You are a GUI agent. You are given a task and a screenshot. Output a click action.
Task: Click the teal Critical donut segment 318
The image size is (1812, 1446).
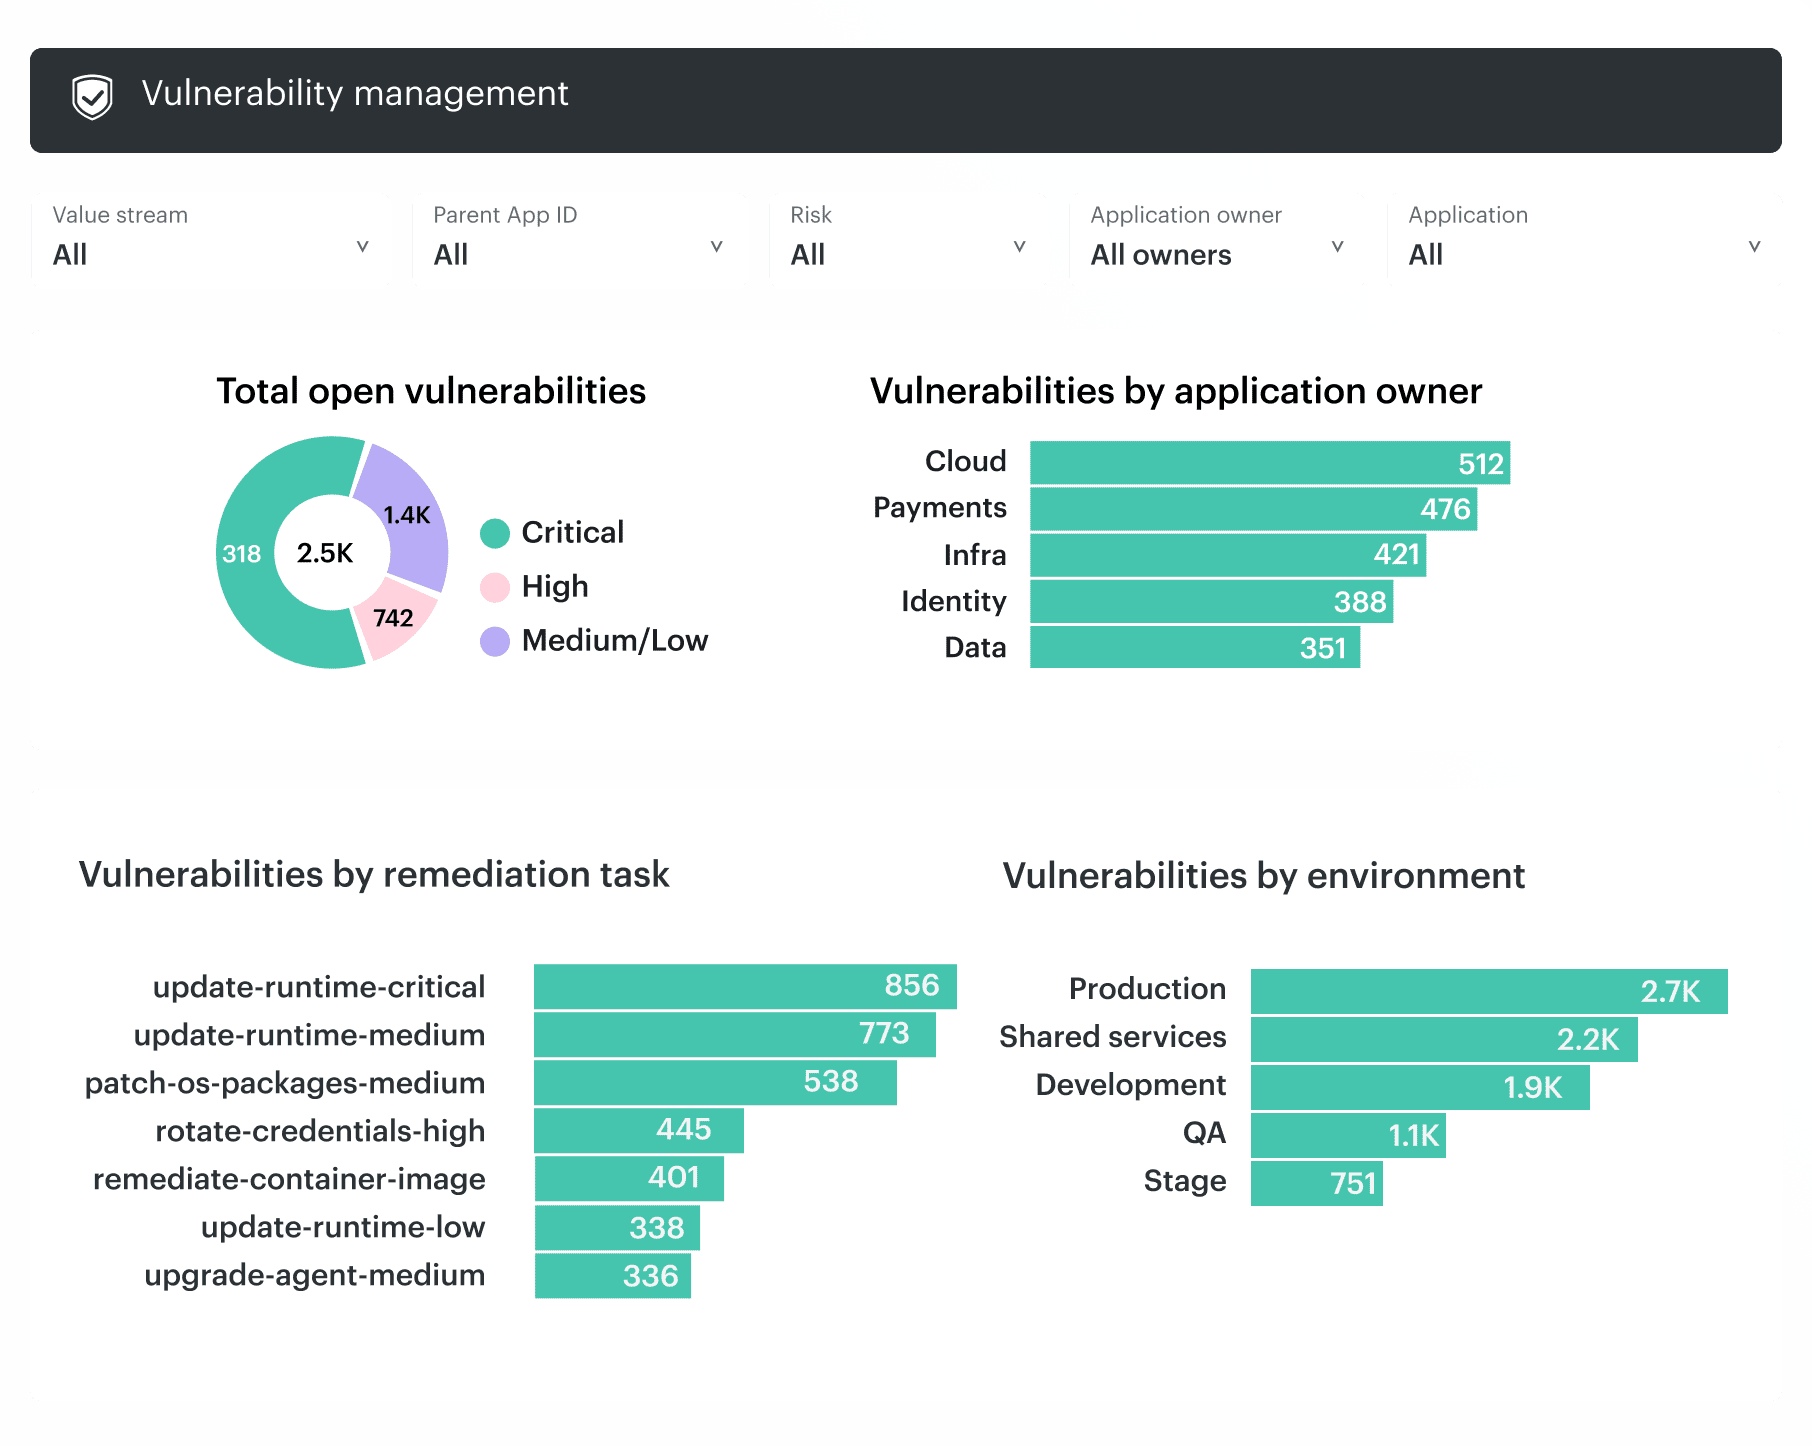(x=243, y=554)
